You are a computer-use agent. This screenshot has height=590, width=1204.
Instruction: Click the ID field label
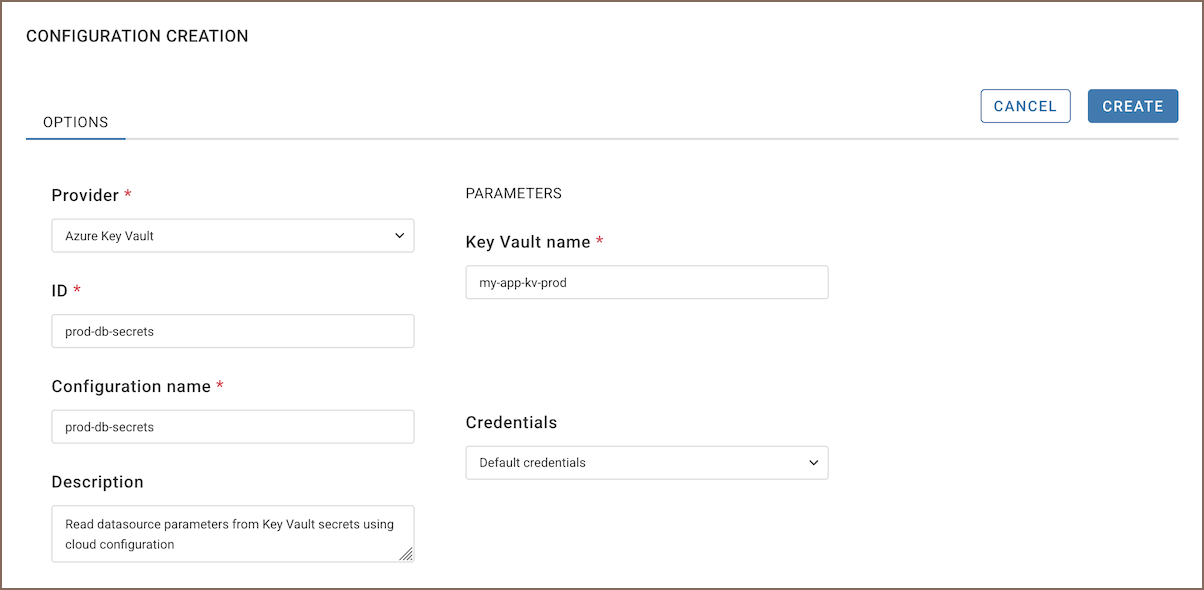tap(59, 290)
